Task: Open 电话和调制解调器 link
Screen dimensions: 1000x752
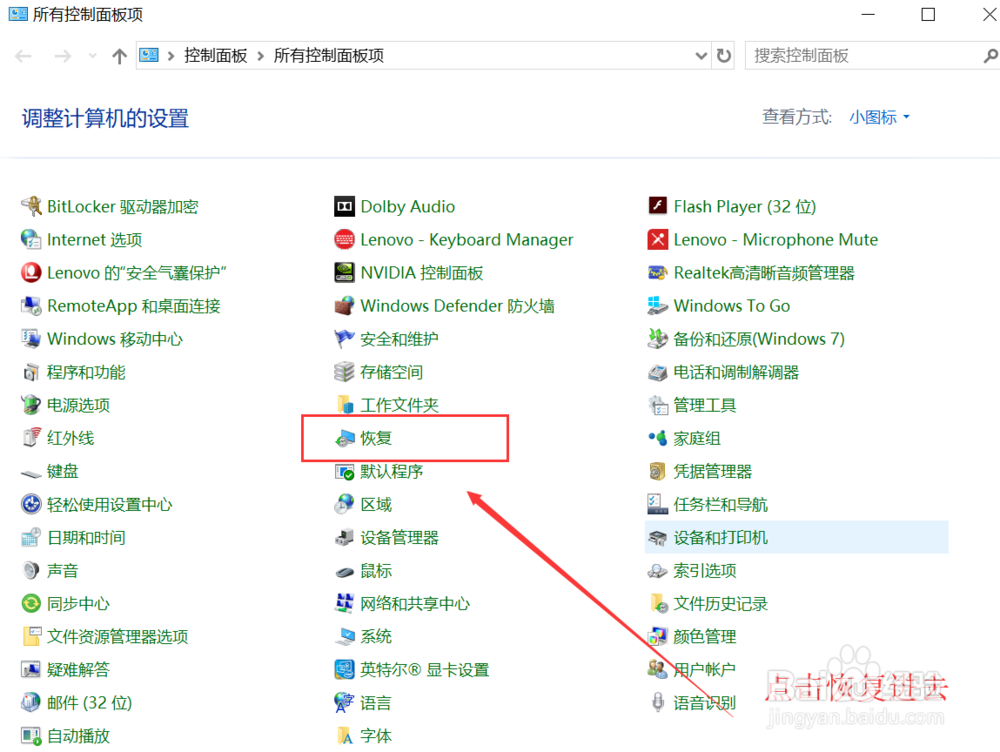Action: coord(736,372)
